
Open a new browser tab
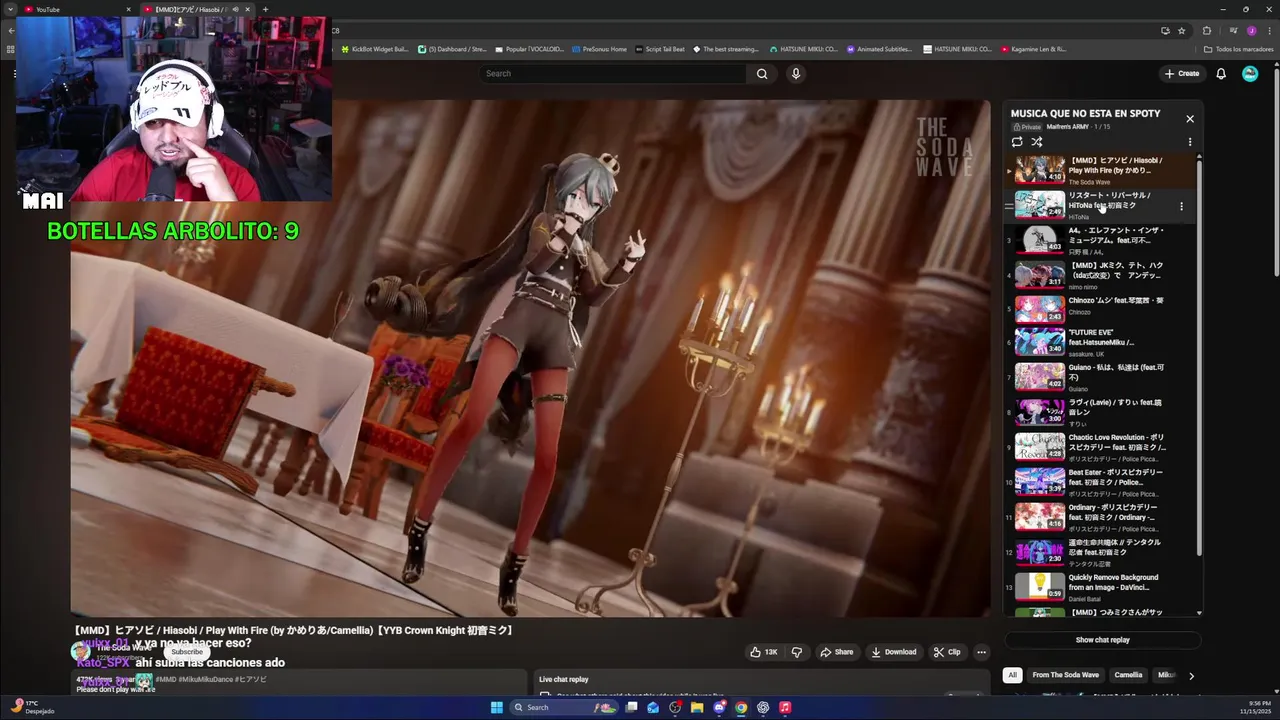pyautogui.click(x=265, y=10)
